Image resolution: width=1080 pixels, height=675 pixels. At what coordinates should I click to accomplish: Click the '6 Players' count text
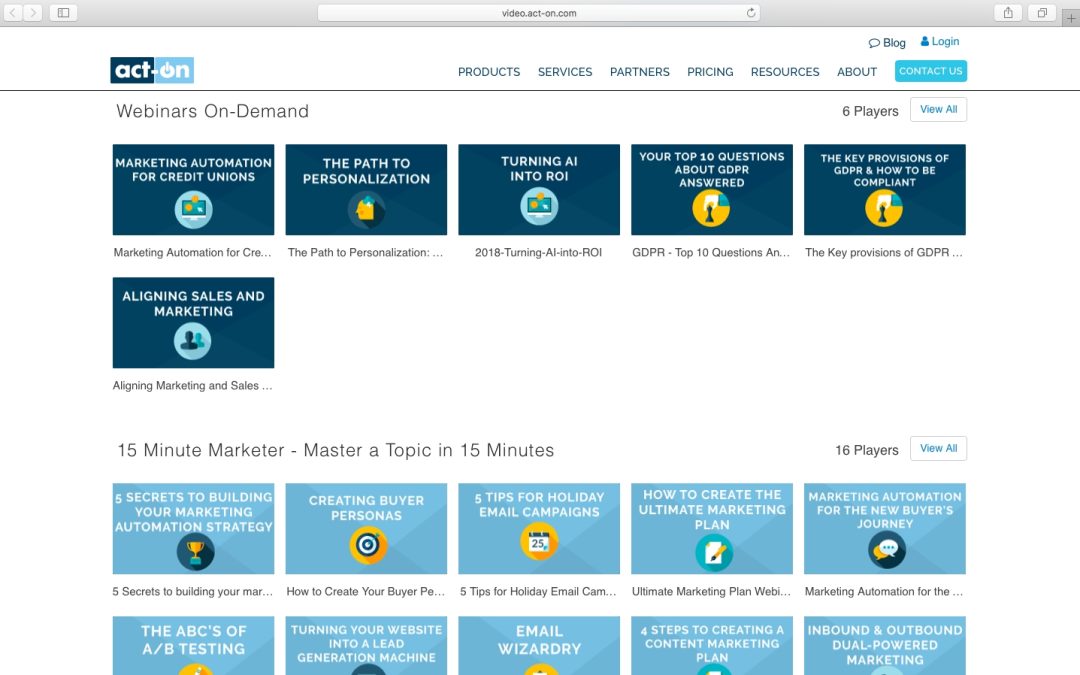point(871,112)
